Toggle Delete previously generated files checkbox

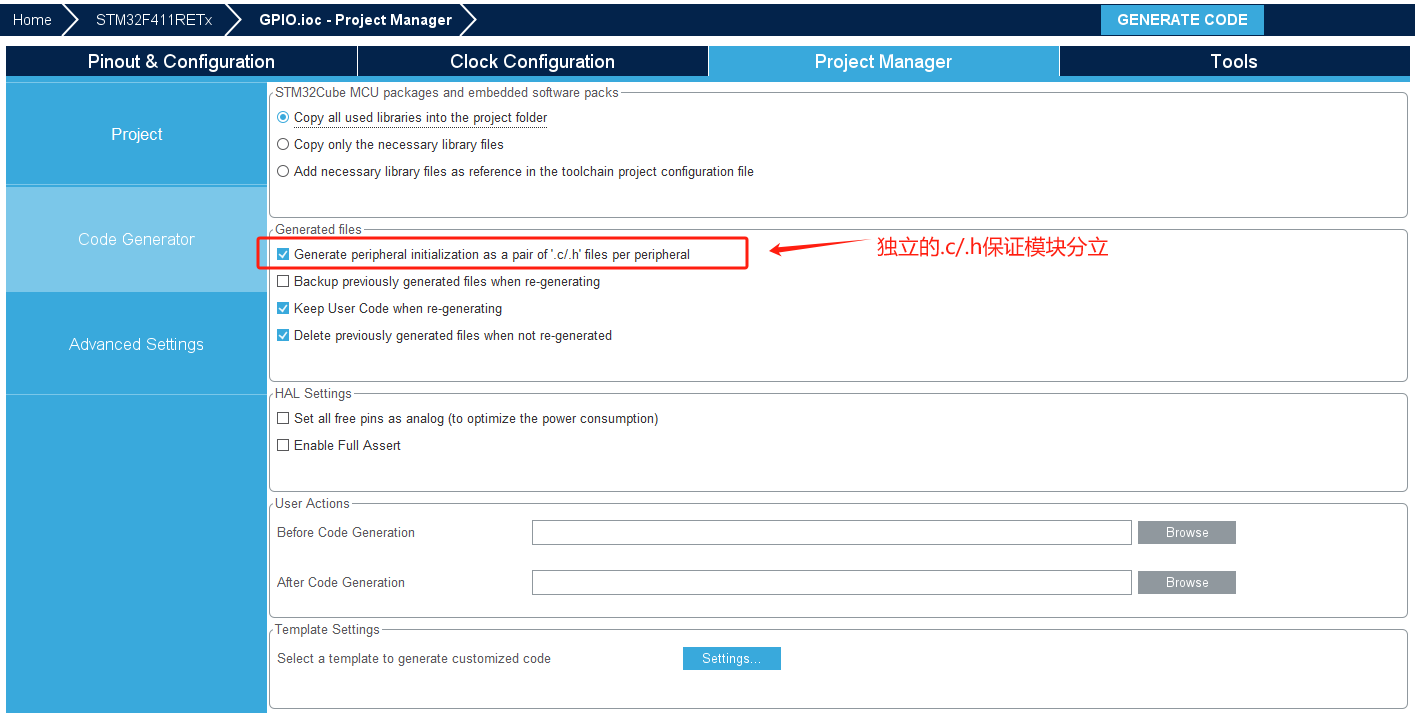tap(283, 336)
